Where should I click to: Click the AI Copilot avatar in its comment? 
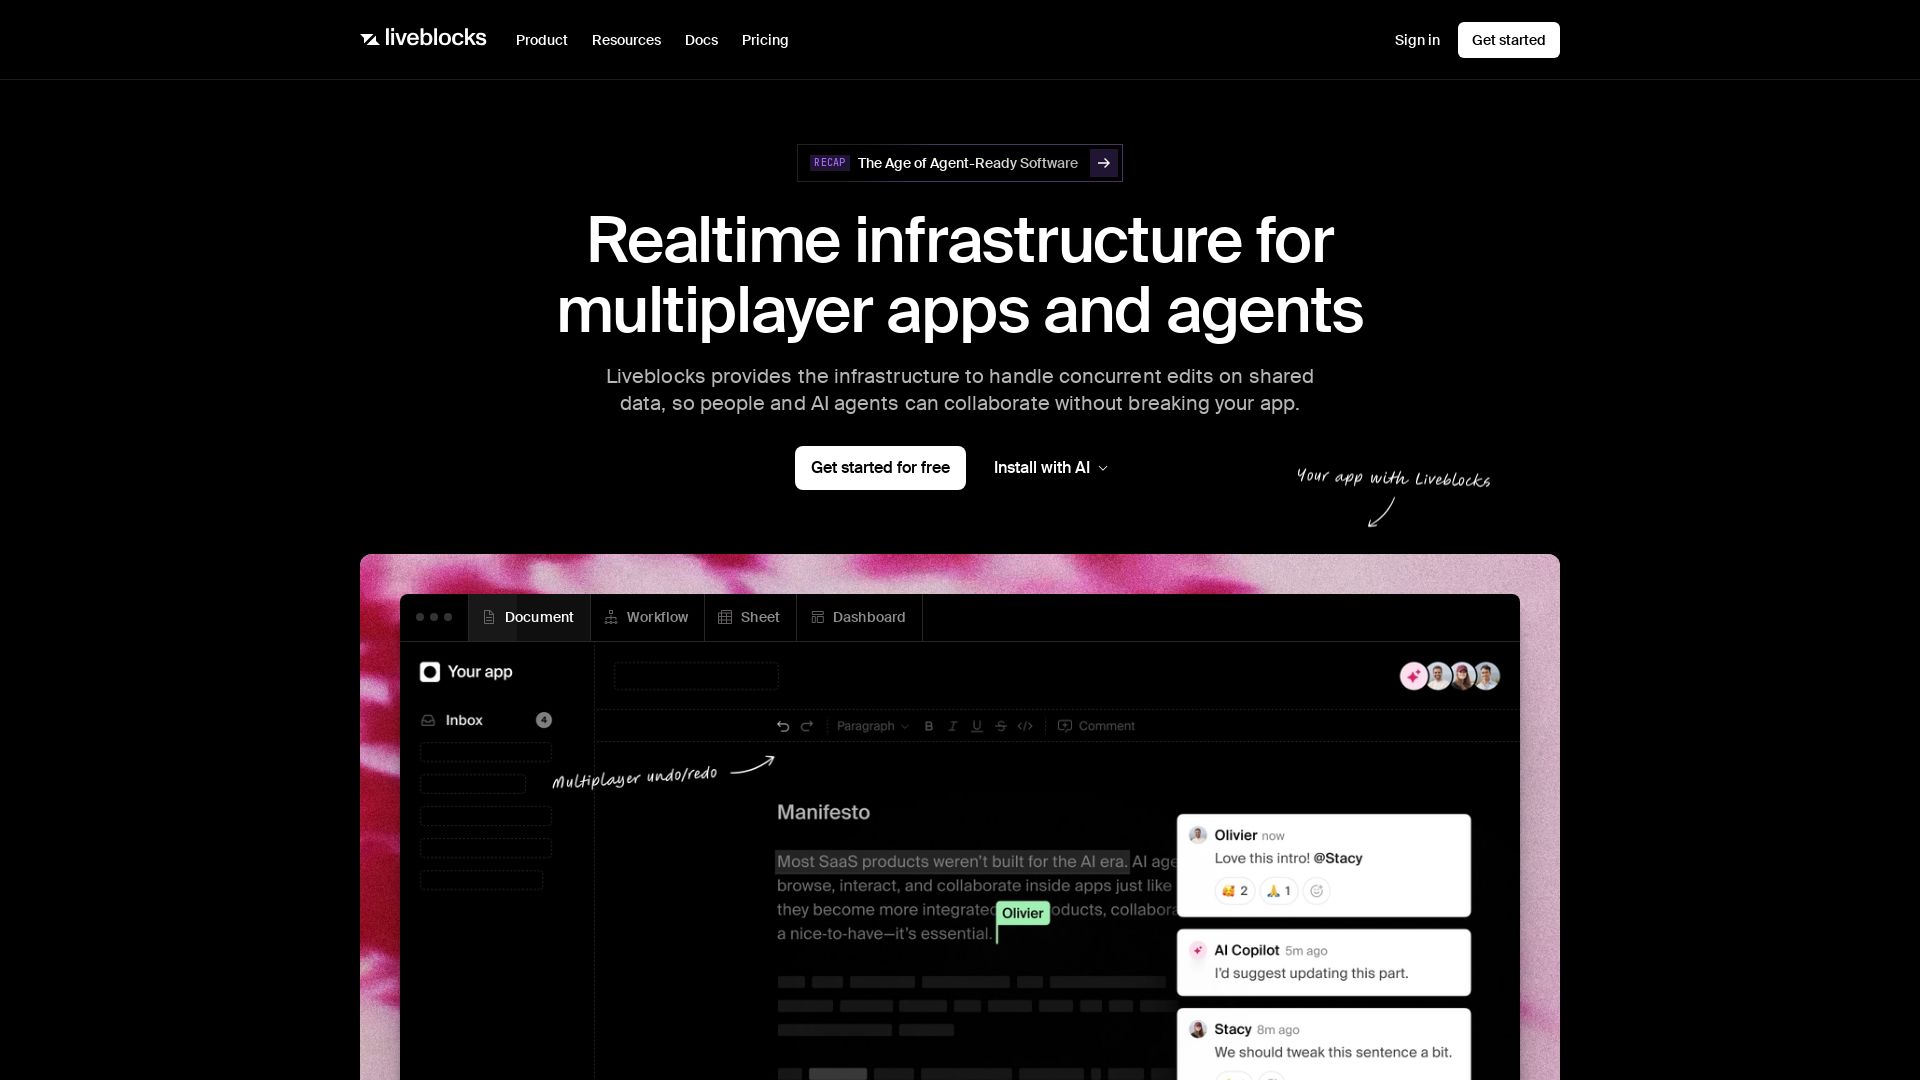coord(1198,950)
